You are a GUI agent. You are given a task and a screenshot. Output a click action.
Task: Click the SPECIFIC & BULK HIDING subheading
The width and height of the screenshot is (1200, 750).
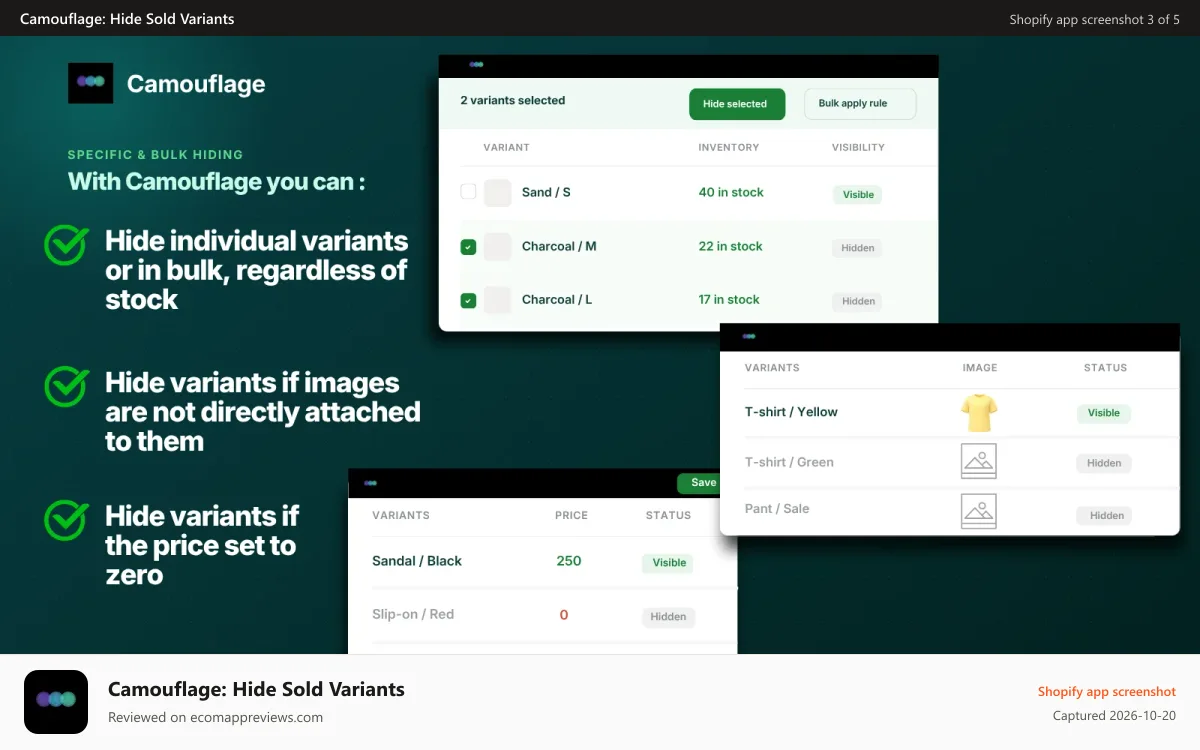[155, 155]
